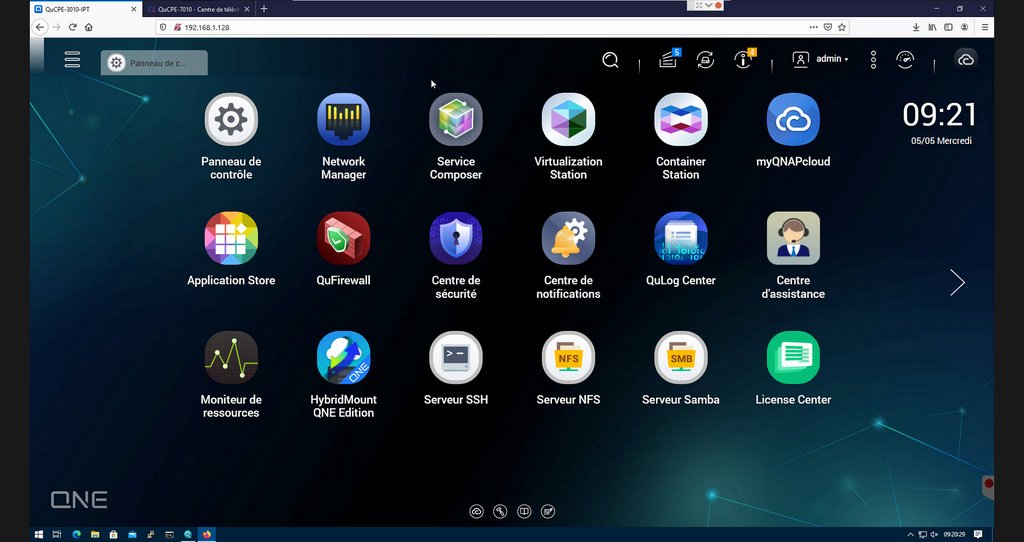This screenshot has width=1024, height=542.
Task: Launch QuFirewall
Action: click(344, 238)
